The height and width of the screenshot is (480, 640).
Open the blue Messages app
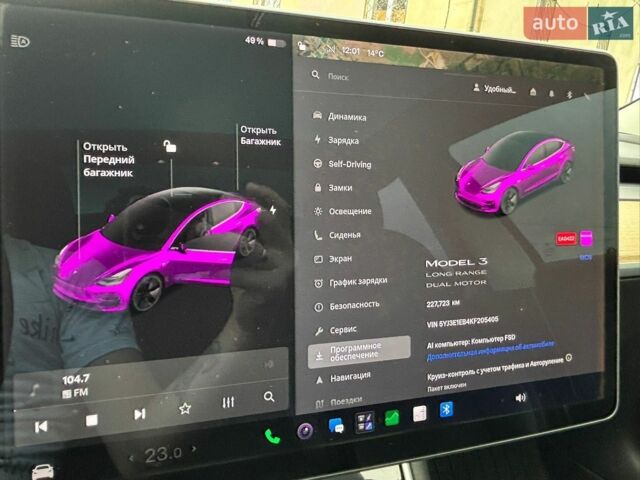tap(336, 426)
